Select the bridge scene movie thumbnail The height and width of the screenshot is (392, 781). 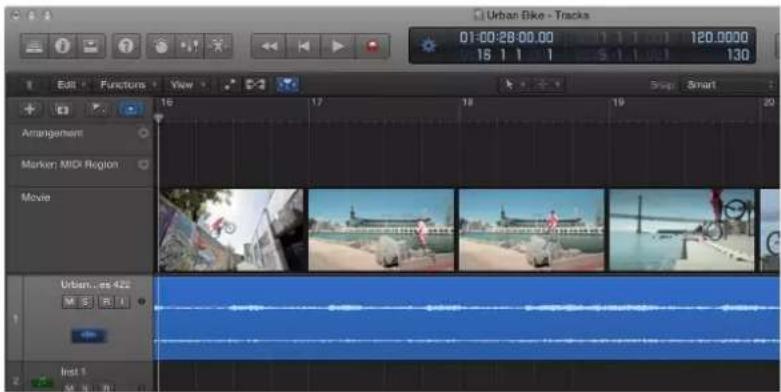click(682, 230)
